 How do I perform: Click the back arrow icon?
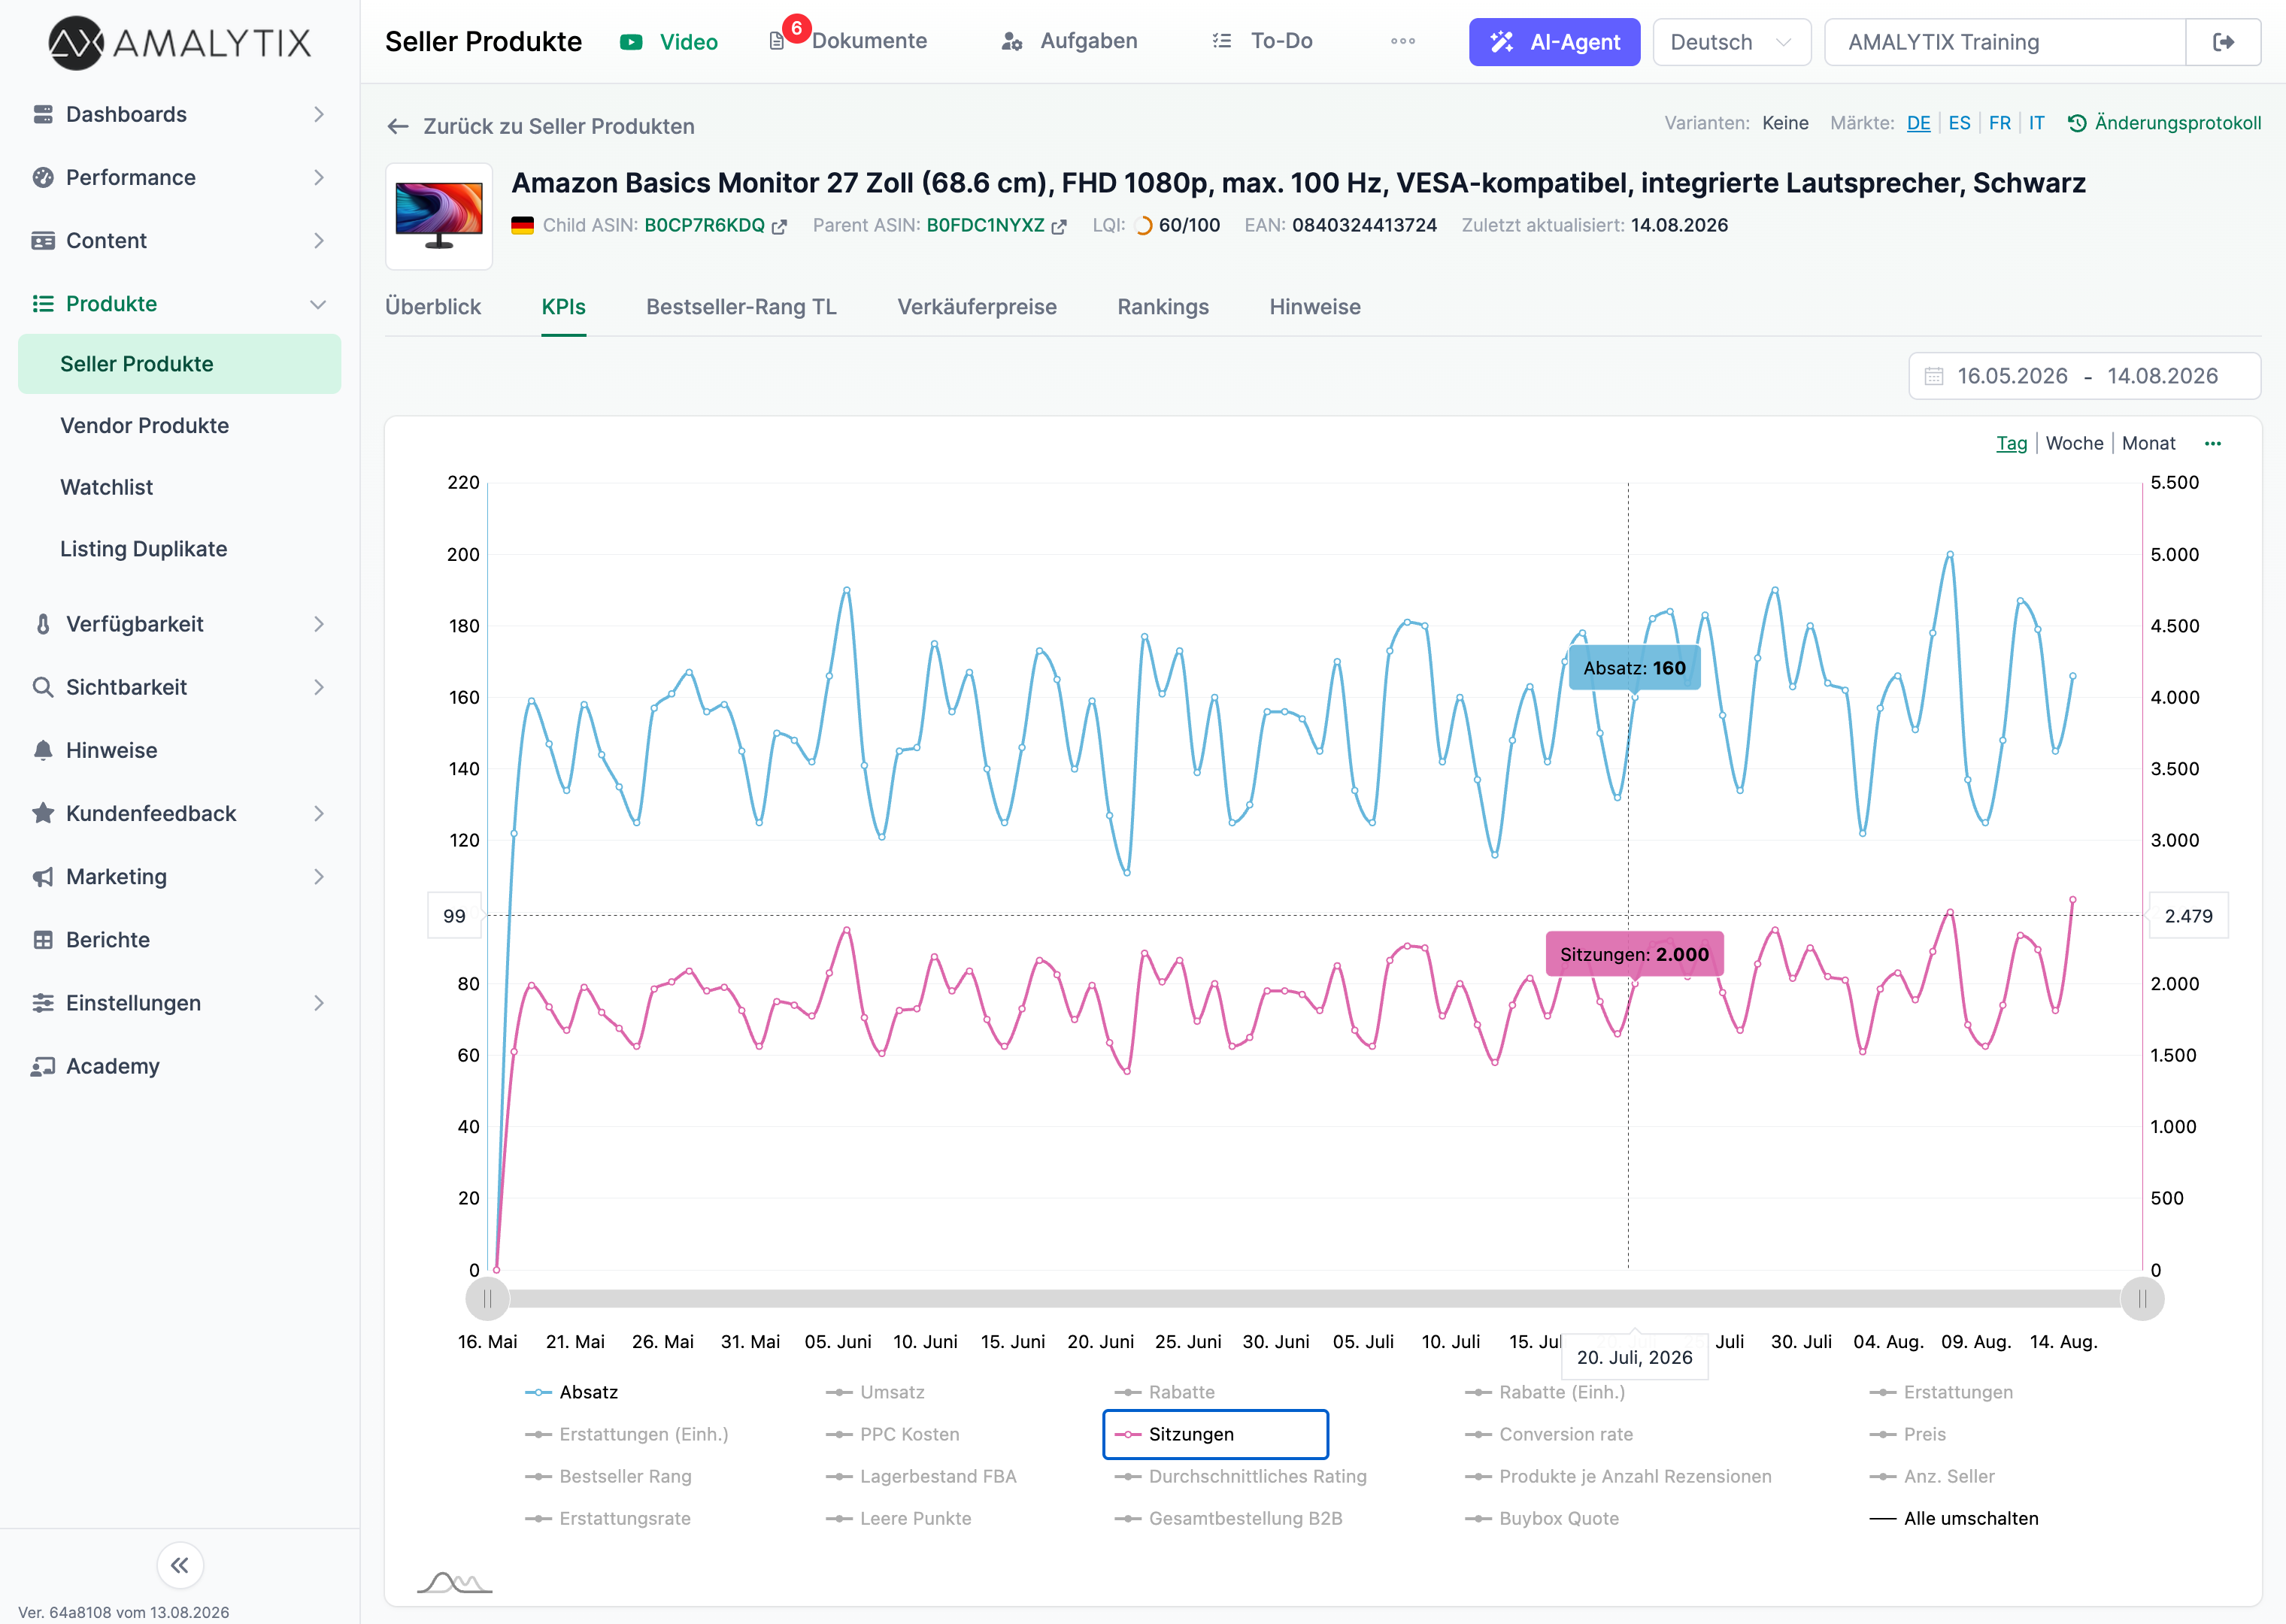coord(398,126)
